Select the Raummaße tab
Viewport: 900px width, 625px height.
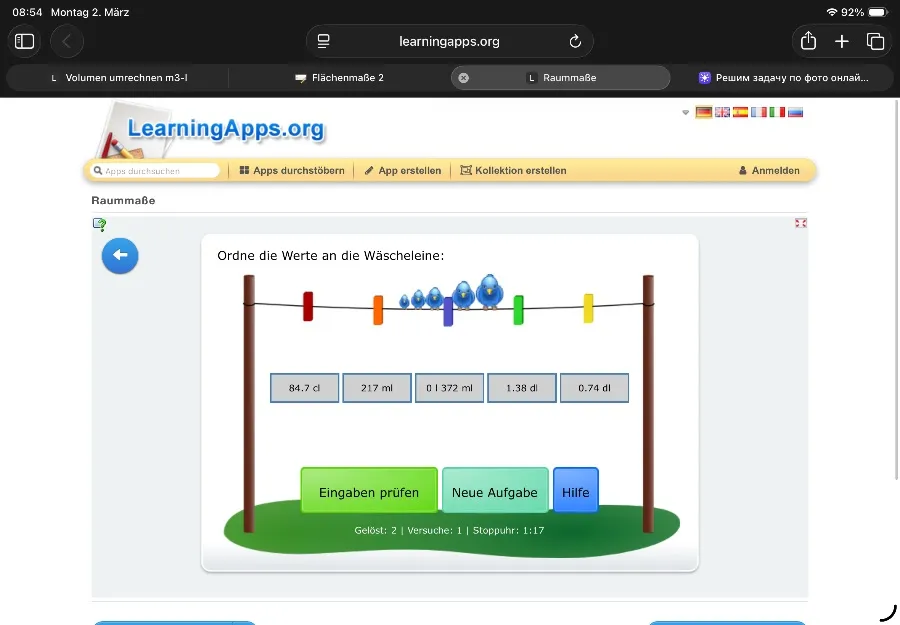[561, 77]
